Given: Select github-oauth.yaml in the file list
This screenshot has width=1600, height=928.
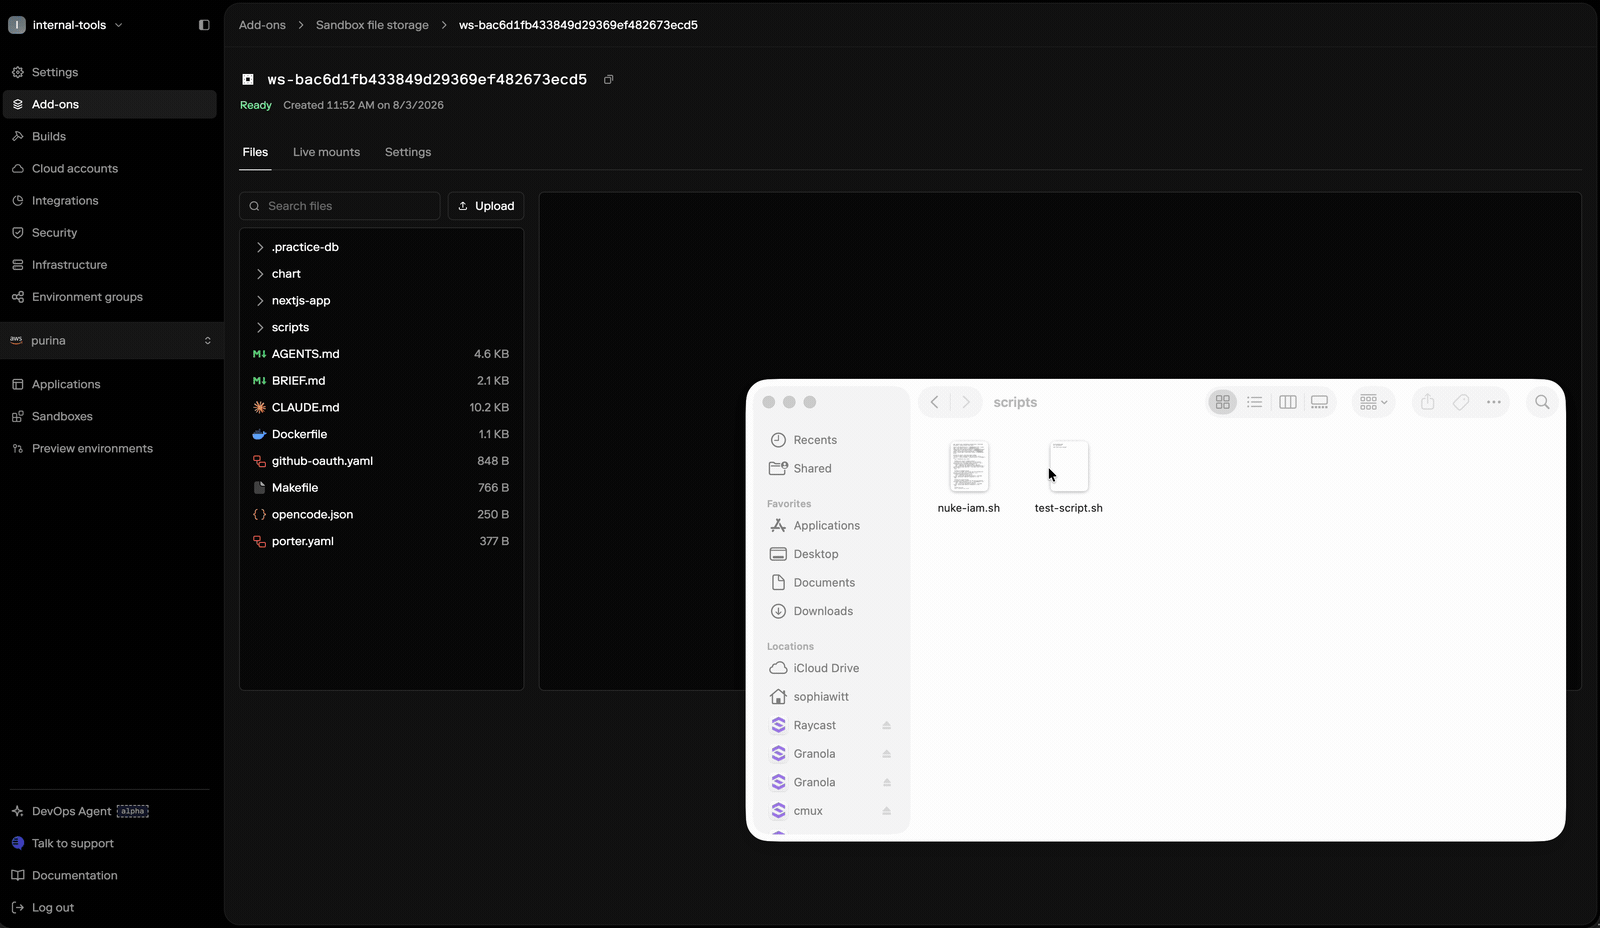Looking at the screenshot, I should coord(381,461).
